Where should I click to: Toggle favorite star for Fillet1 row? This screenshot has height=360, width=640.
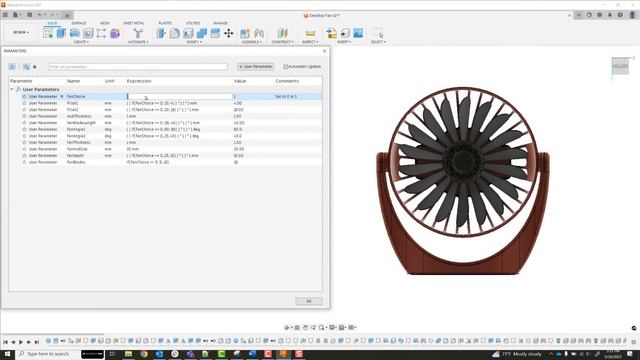coord(24,103)
